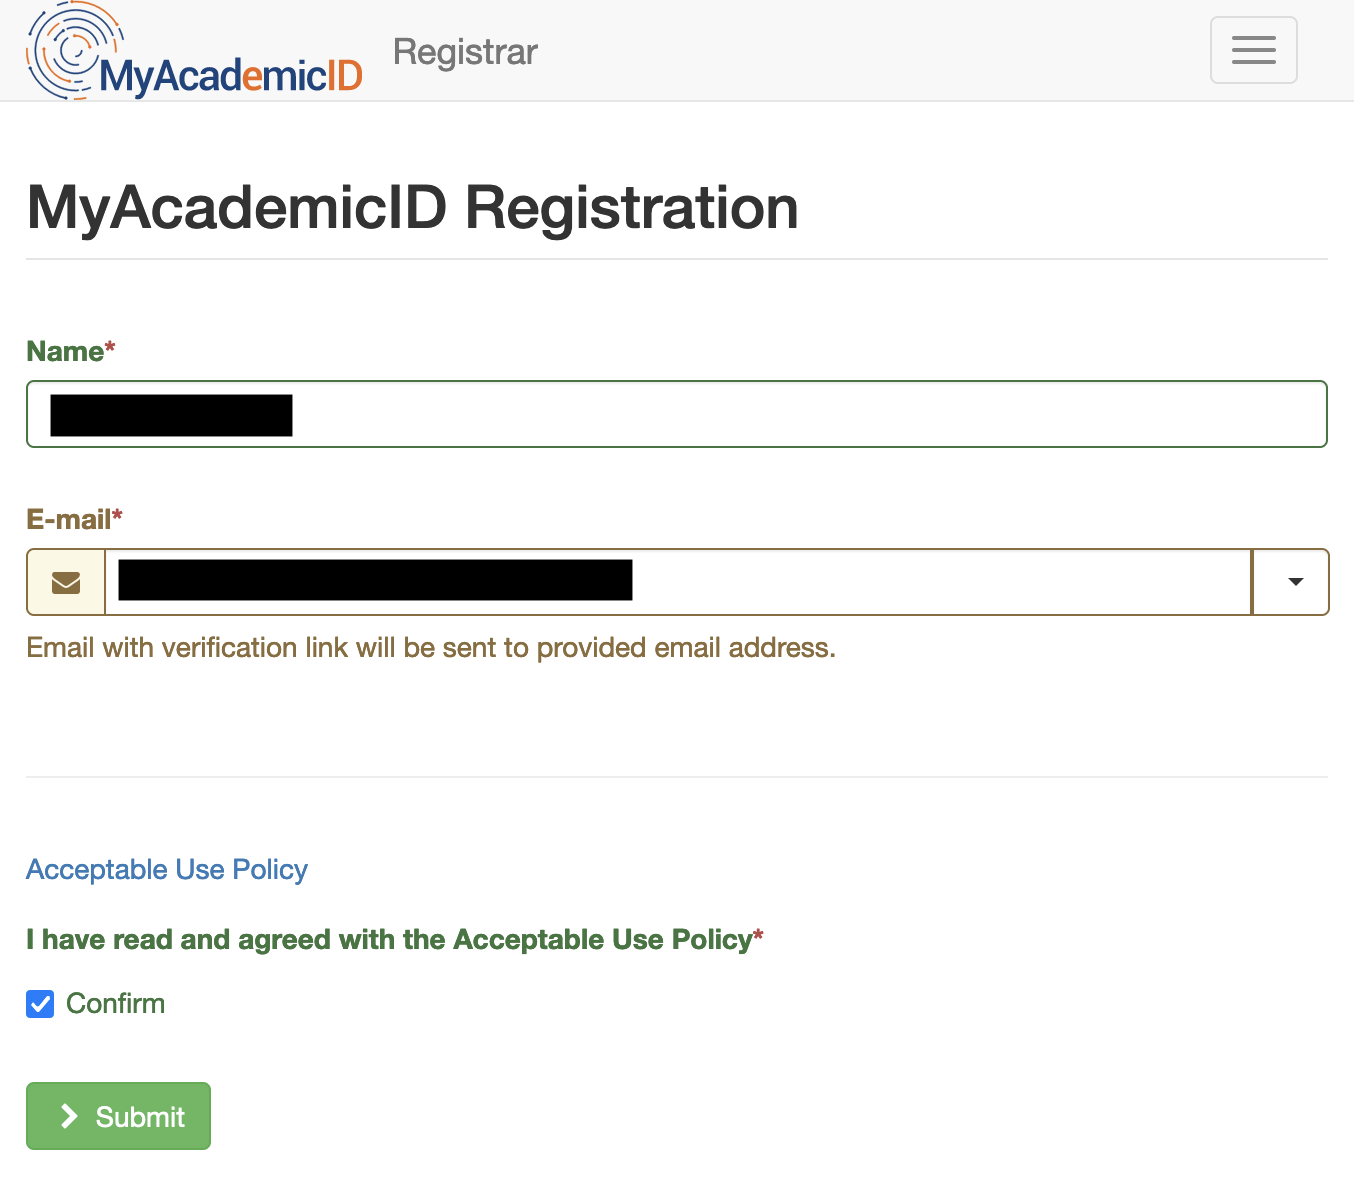Viewport: 1354px width, 1180px height.
Task: Click the red asterisk beside E-mail label
Action: coord(117,514)
